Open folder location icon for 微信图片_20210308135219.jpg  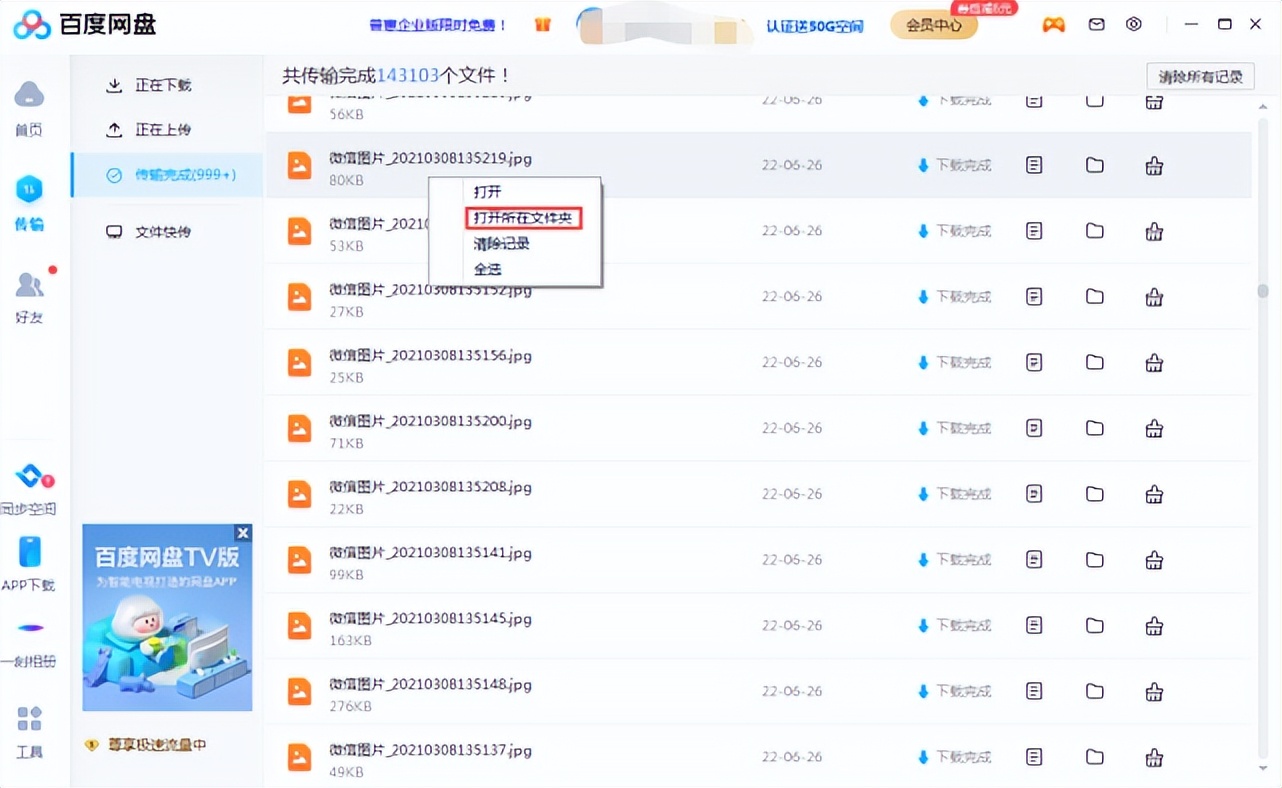[1094, 165]
